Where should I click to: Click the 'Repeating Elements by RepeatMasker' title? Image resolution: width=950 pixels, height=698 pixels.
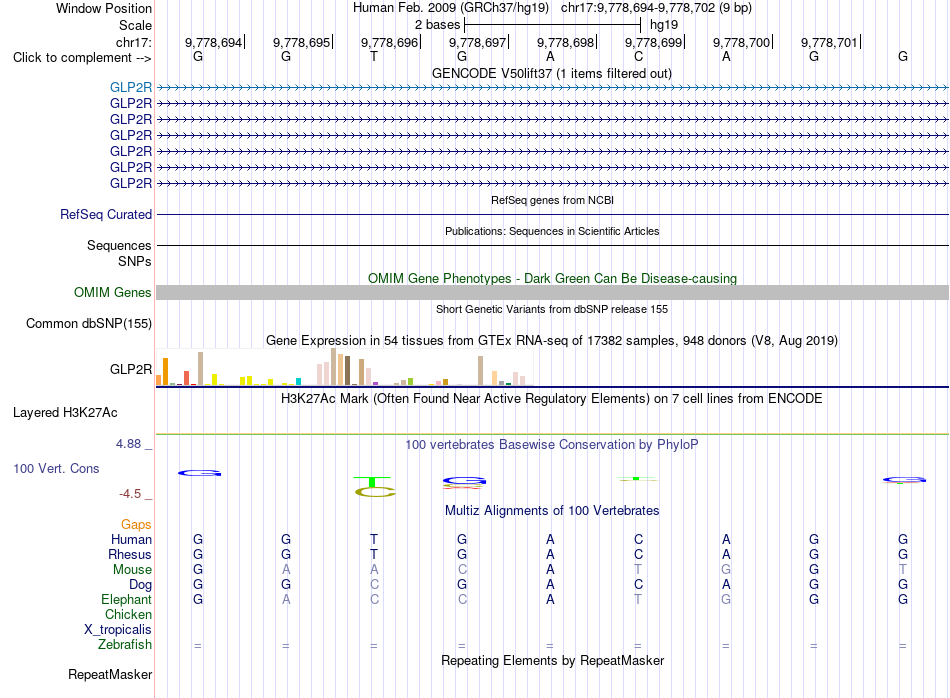tap(553, 660)
